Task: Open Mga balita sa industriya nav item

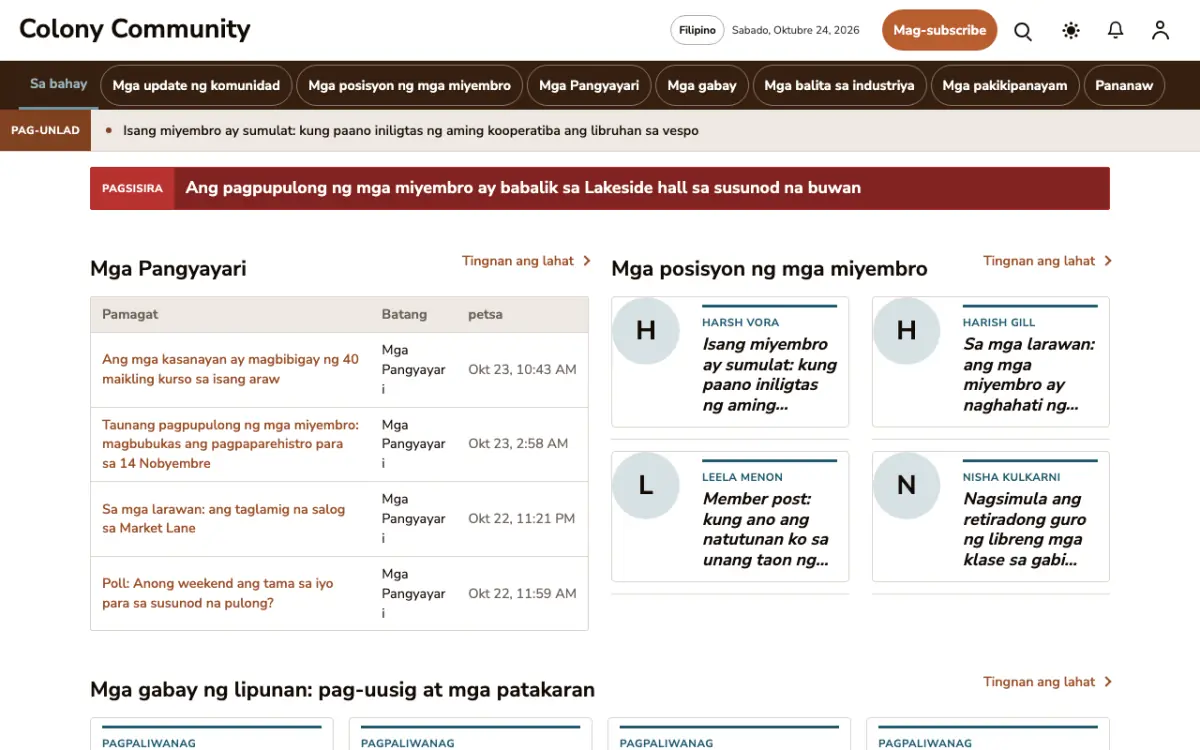Action: coord(839,85)
